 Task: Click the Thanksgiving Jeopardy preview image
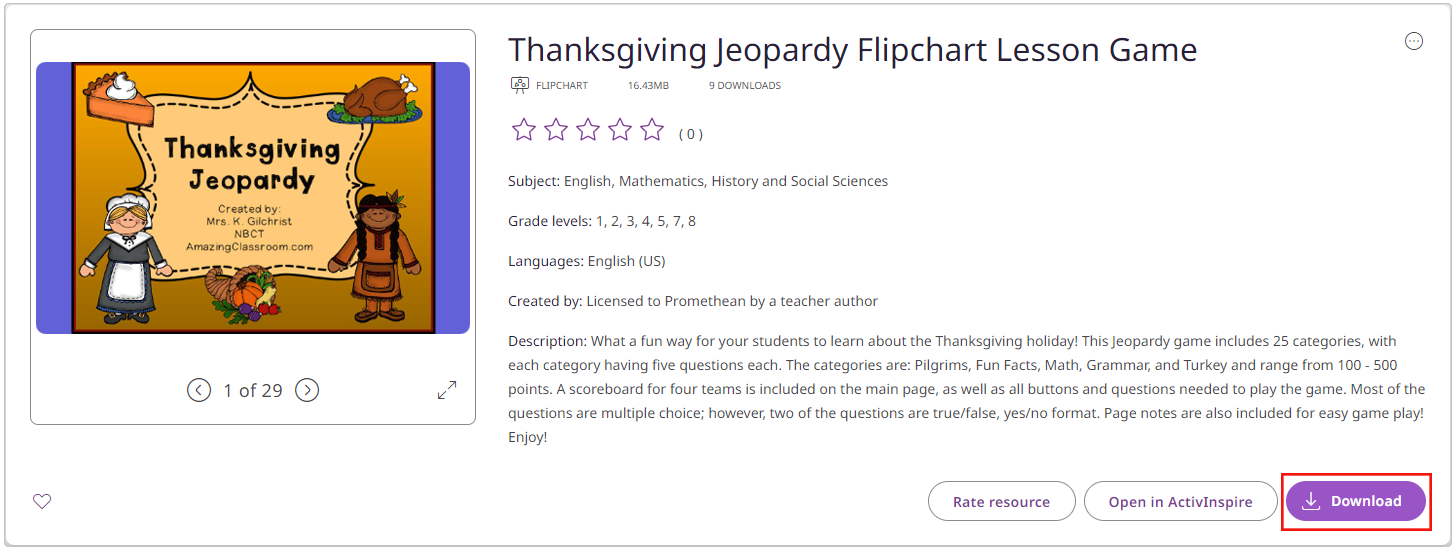pyautogui.click(x=253, y=198)
